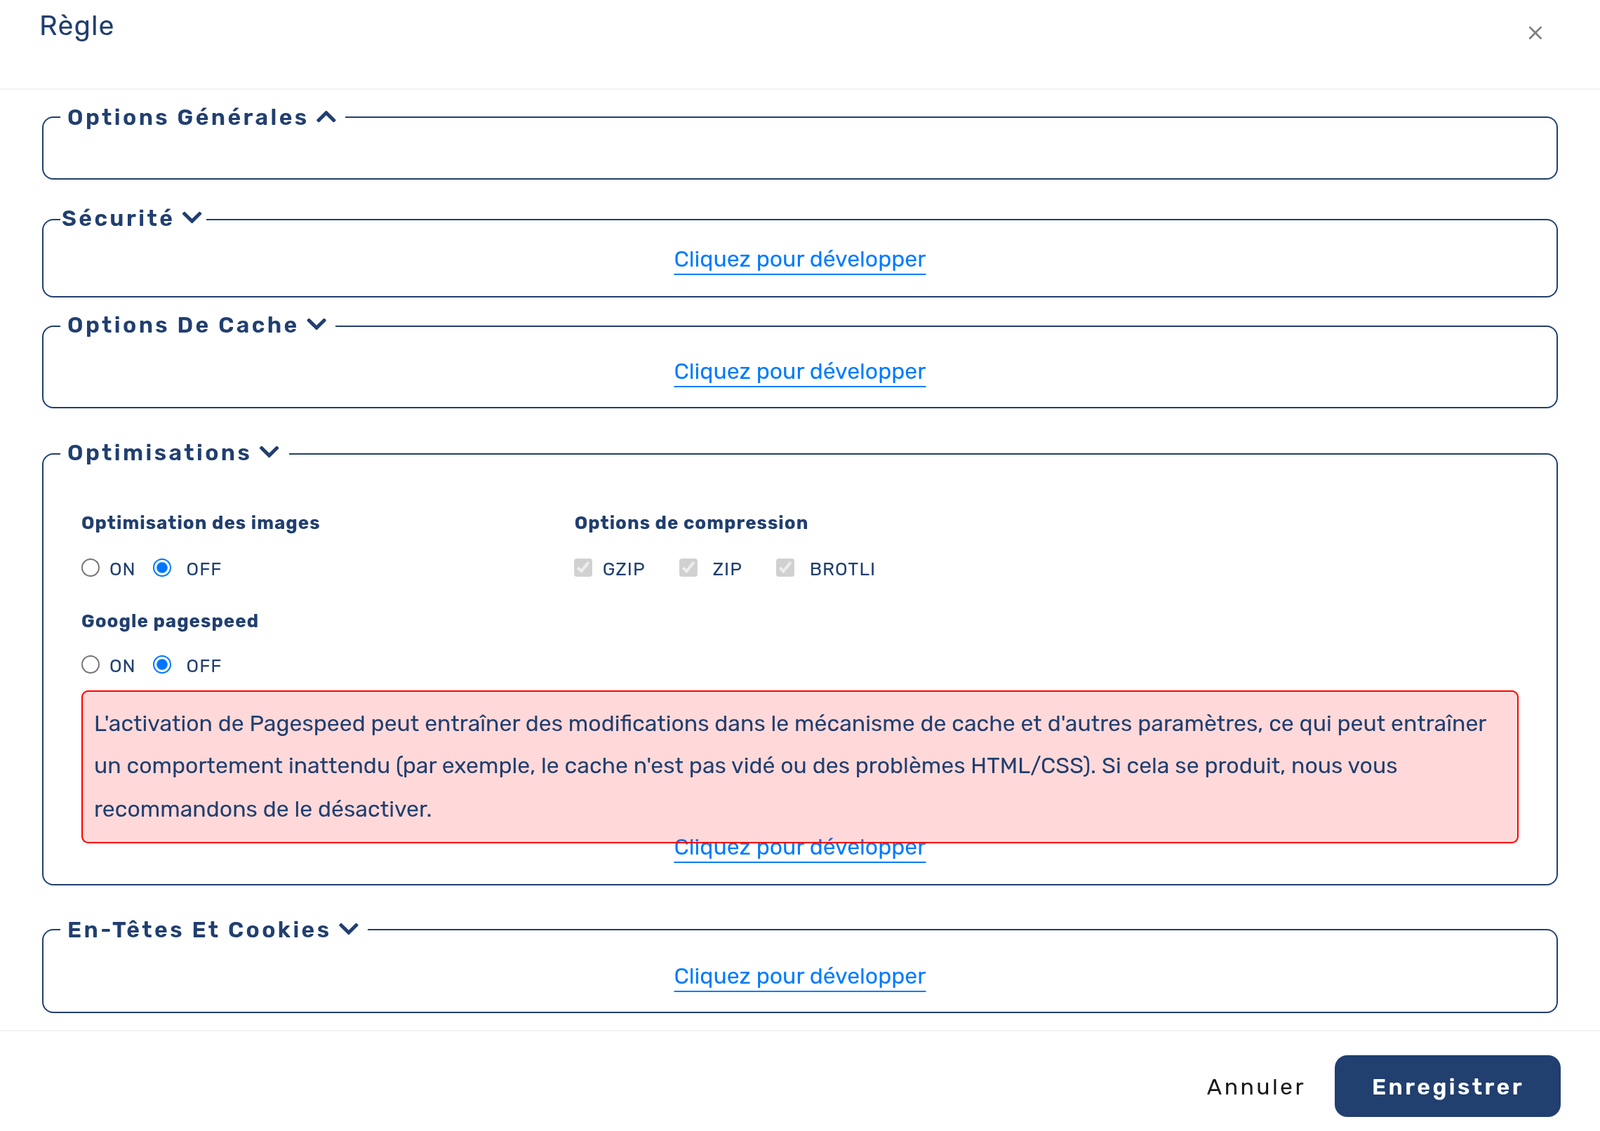
Task: Toggle the BROTLI compression checkbox
Action: (785, 568)
